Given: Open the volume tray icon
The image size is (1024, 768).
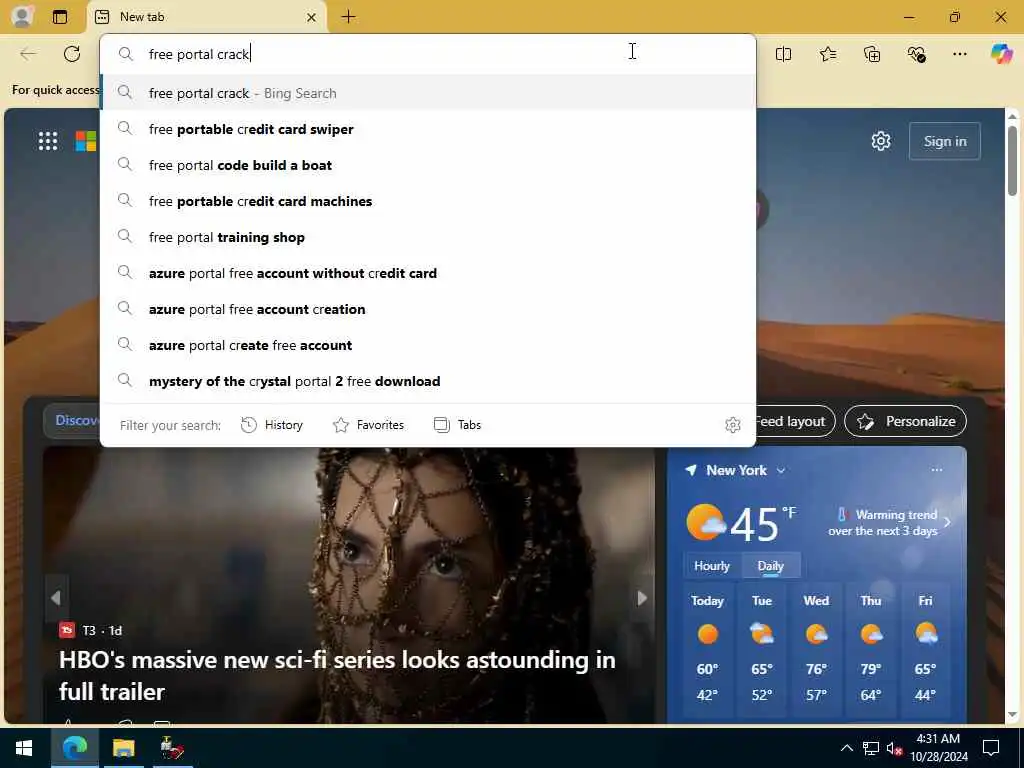Looking at the screenshot, I should 894,748.
